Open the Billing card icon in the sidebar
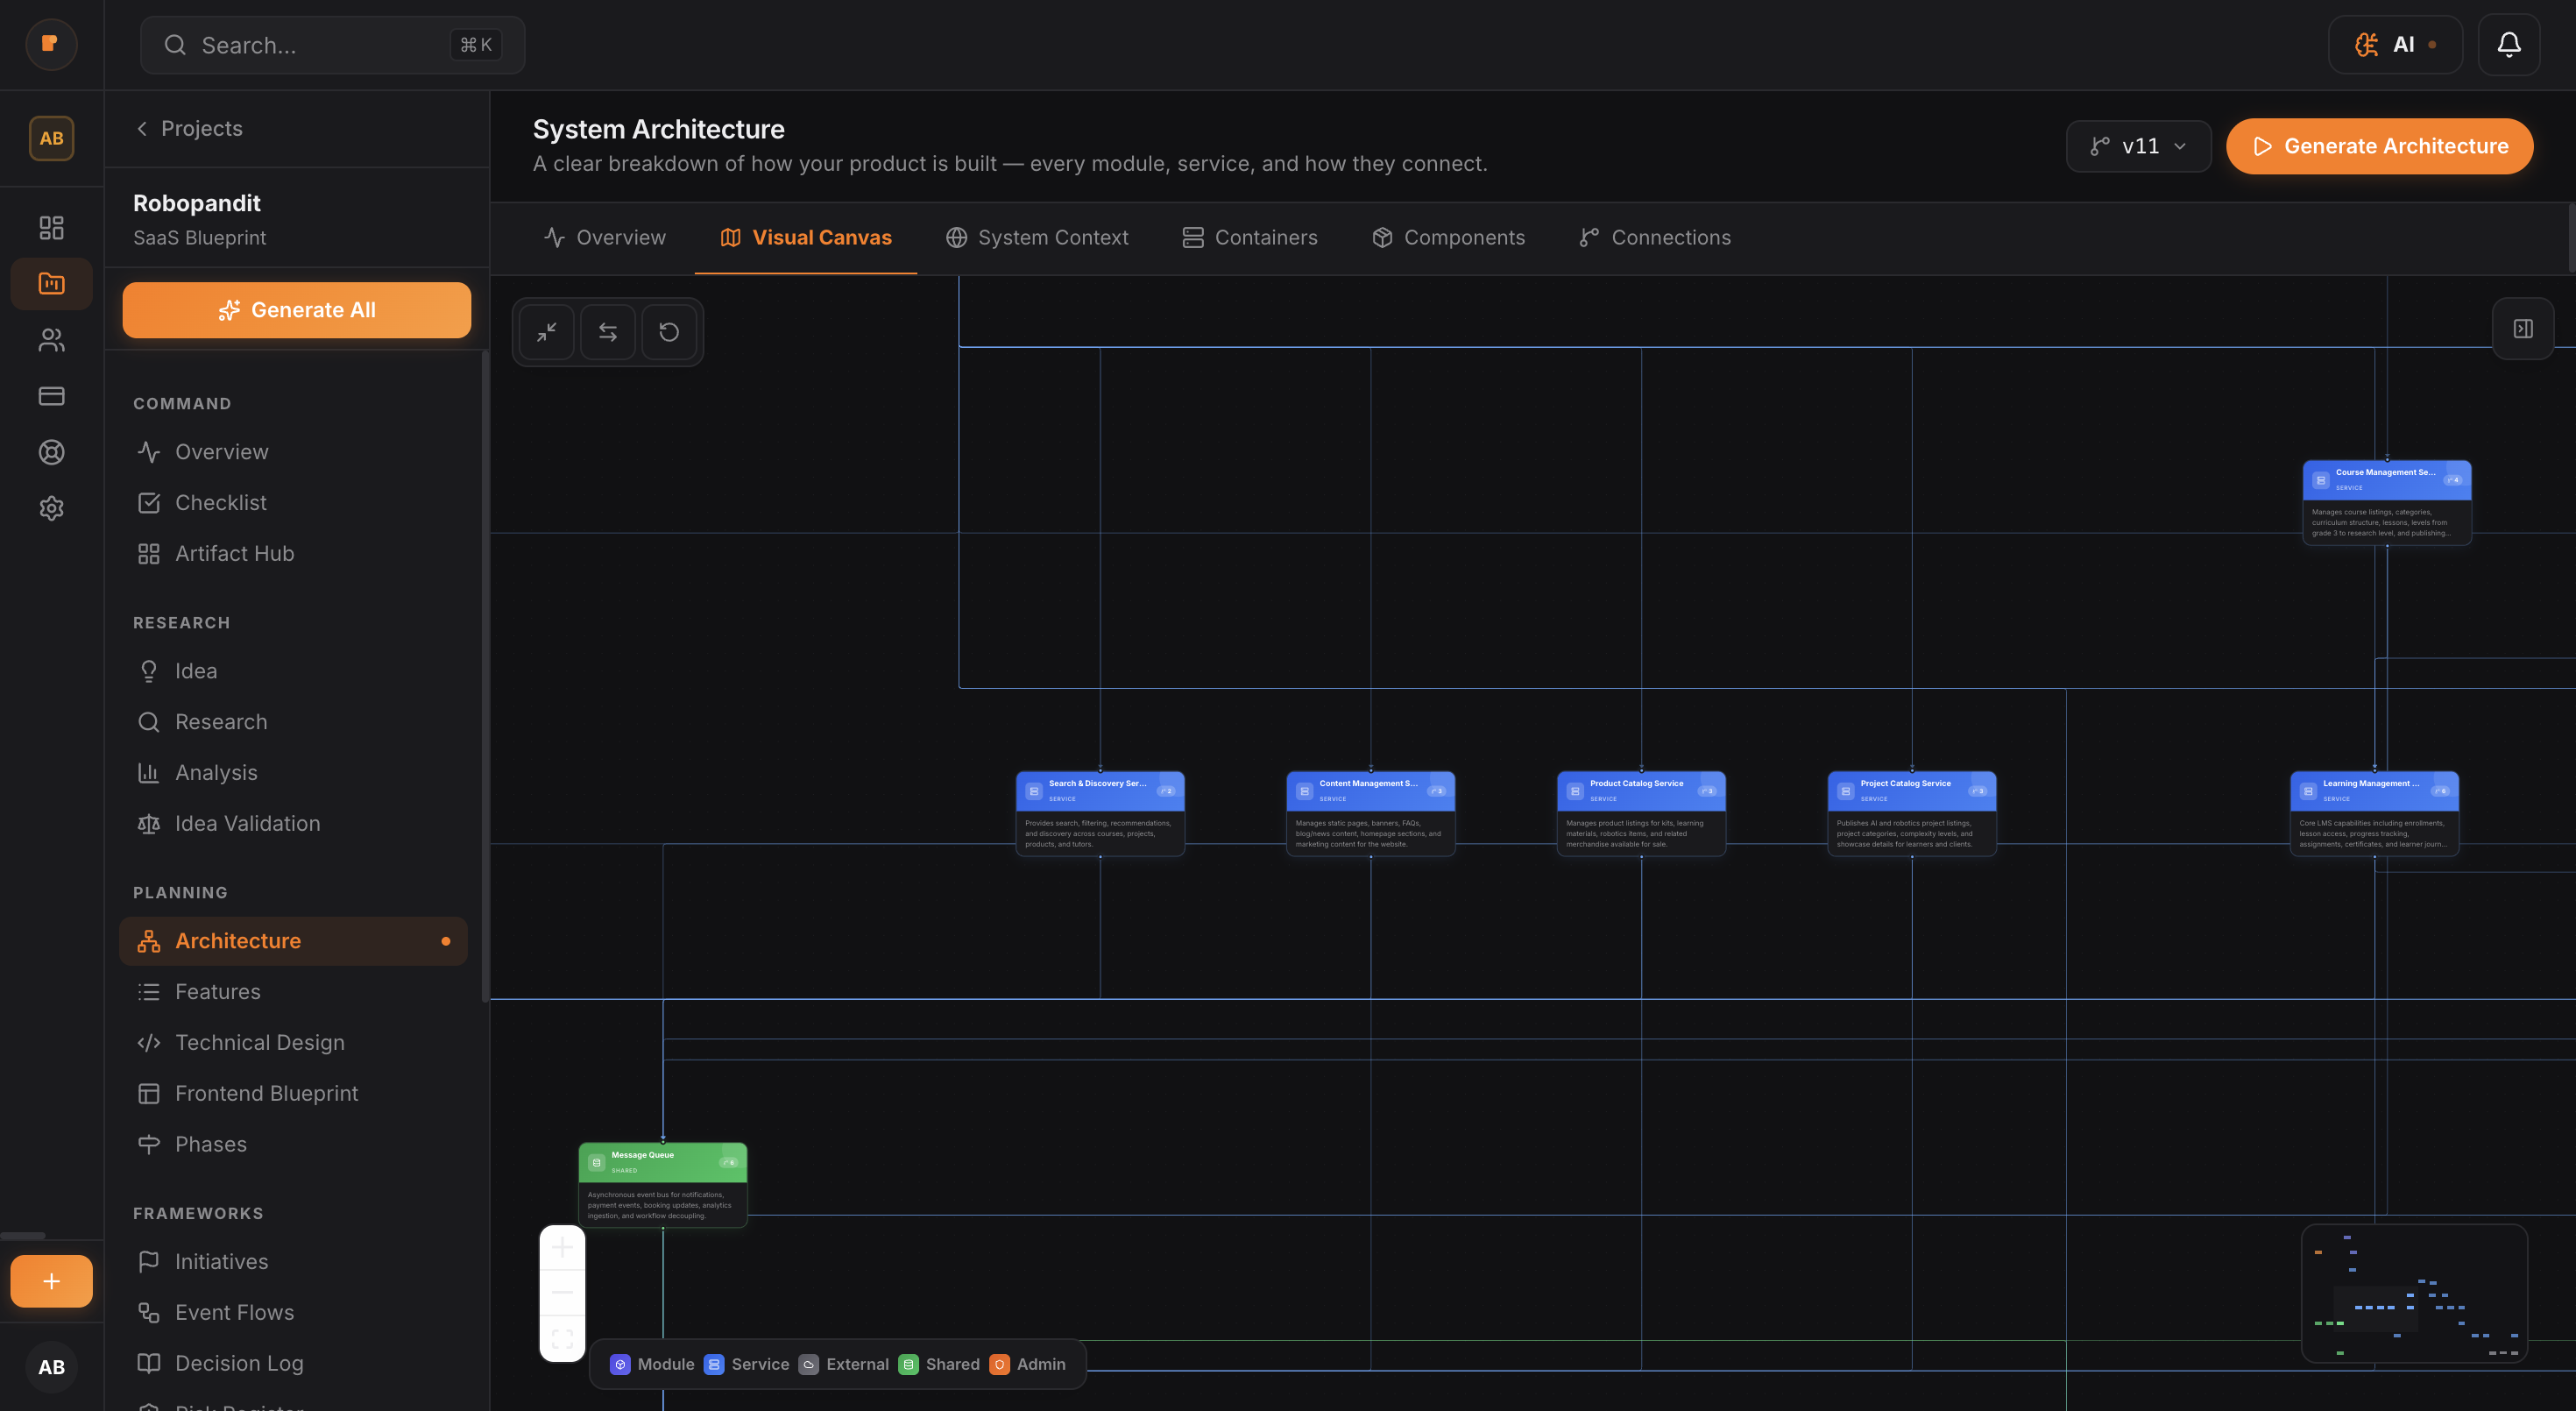 52,396
